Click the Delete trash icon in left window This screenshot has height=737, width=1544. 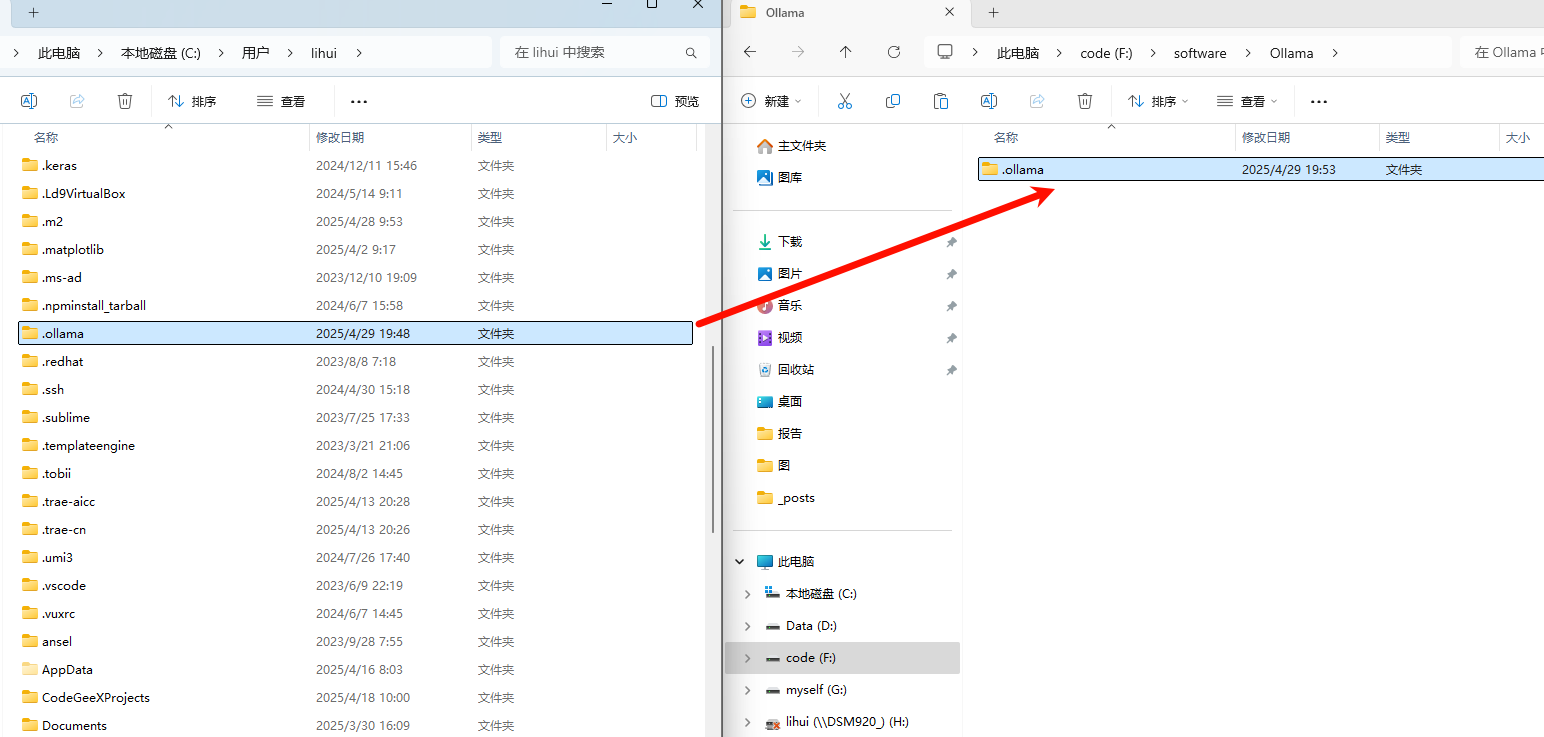[x=125, y=101]
